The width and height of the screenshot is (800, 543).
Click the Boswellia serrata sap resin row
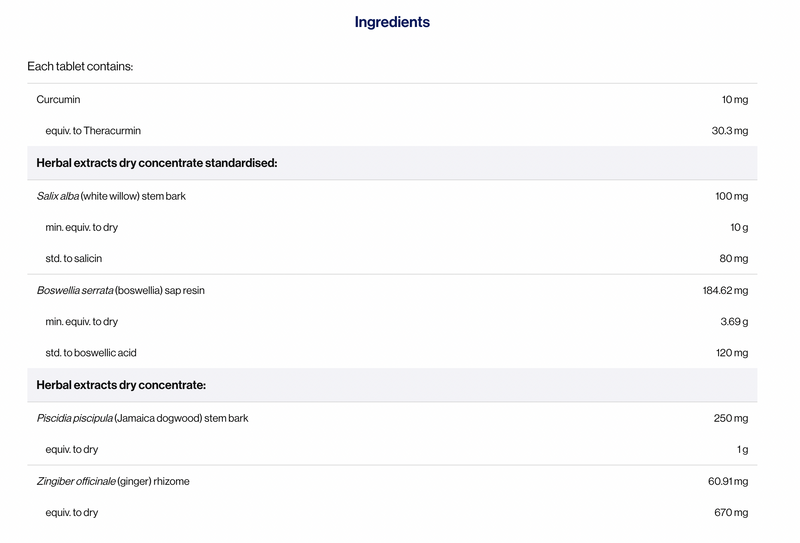[392, 290]
